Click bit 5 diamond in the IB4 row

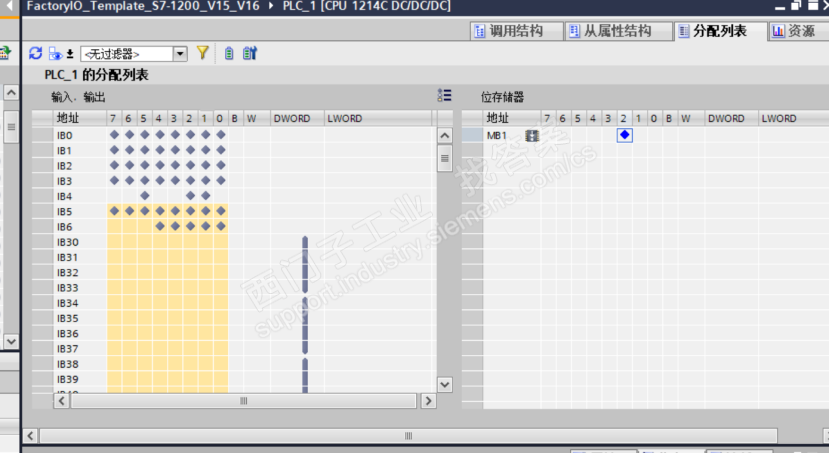[145, 196]
